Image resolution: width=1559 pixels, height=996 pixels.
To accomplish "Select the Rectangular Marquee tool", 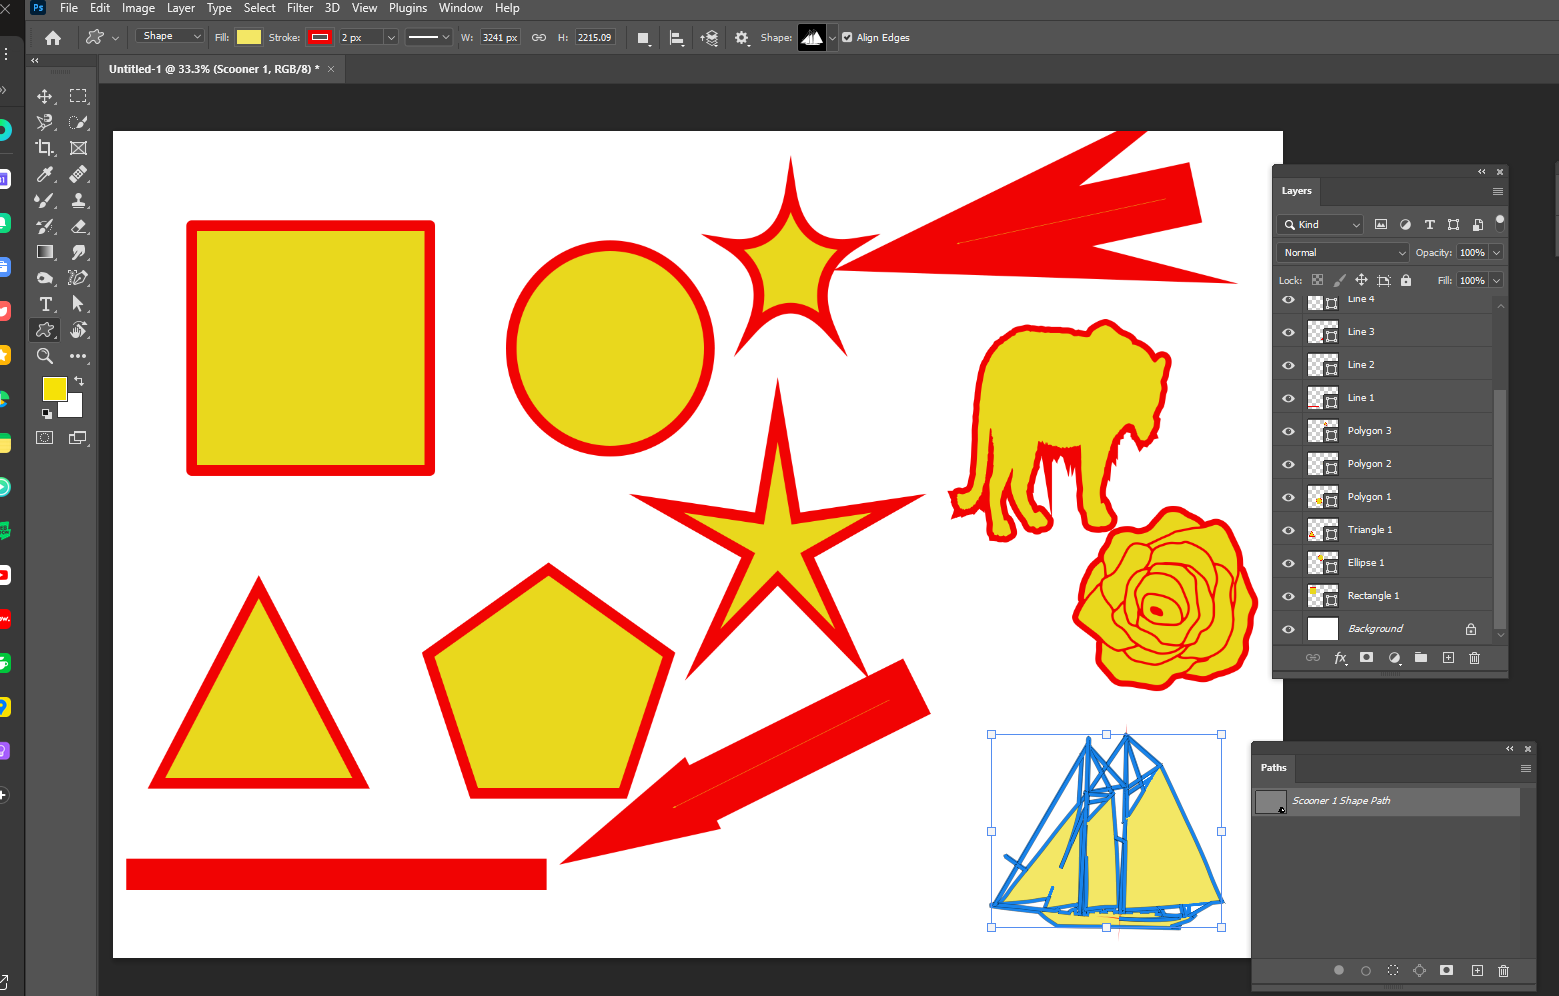I will tap(78, 96).
